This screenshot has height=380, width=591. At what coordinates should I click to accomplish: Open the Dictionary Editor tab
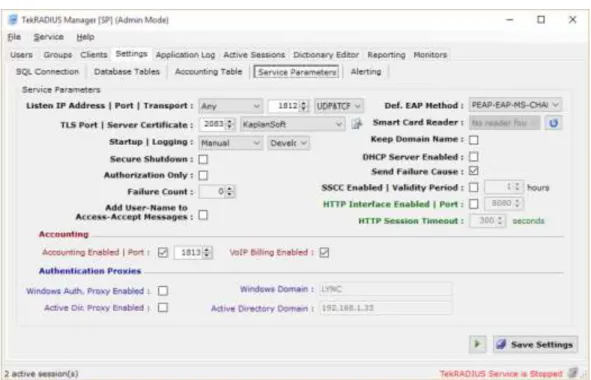point(326,55)
